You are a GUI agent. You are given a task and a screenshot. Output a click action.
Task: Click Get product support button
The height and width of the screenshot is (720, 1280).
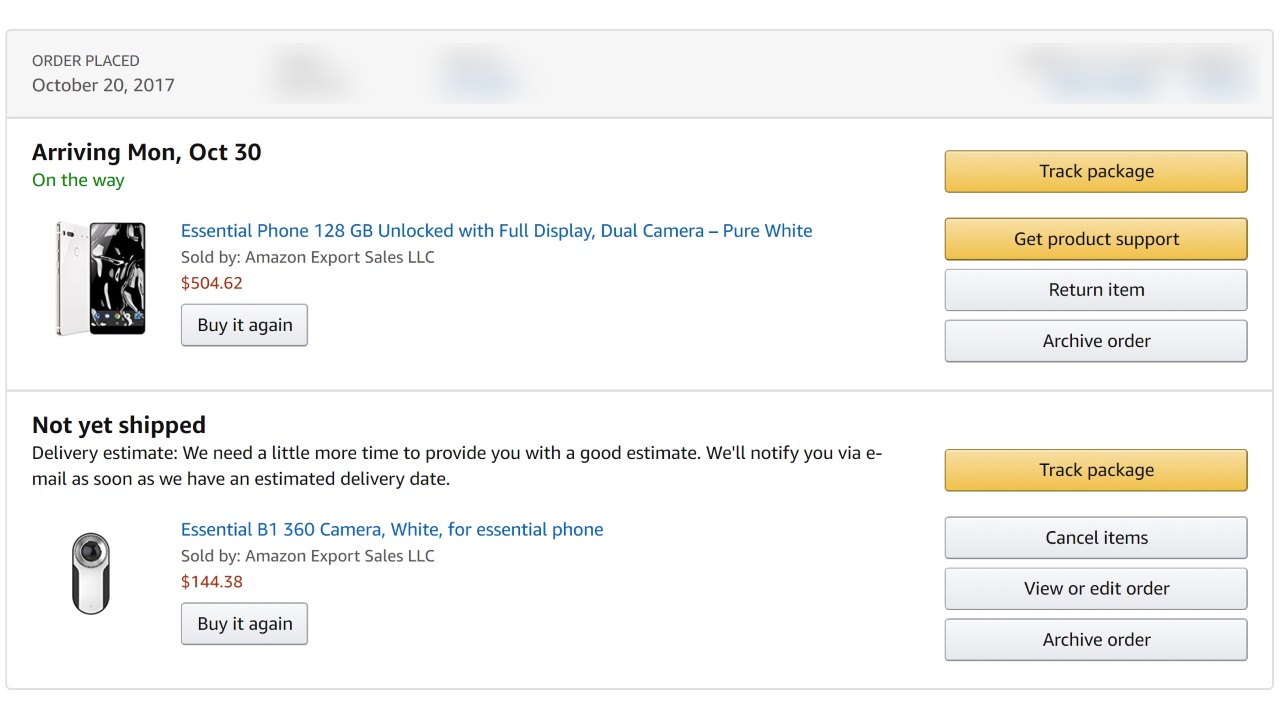[x=1096, y=239]
